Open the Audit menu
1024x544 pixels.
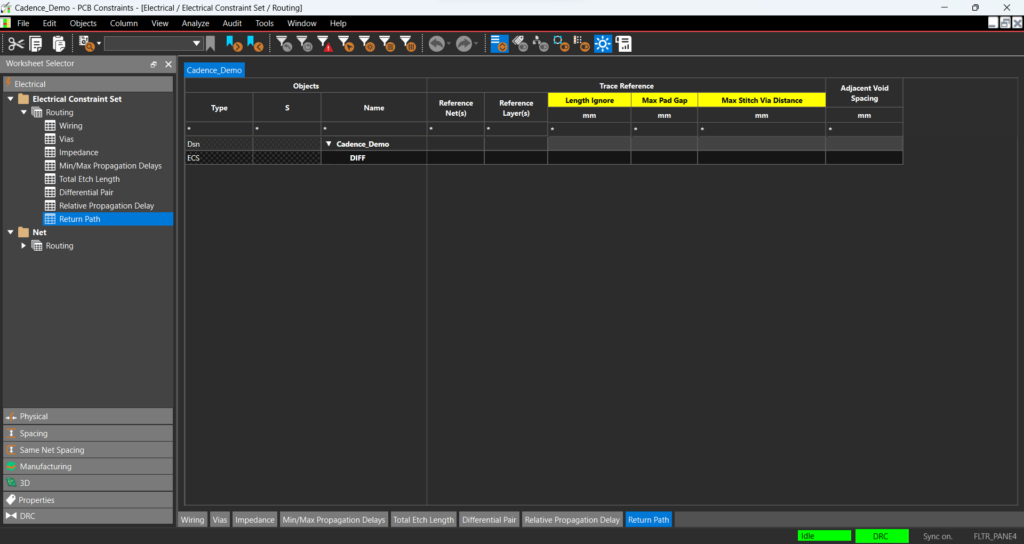coord(232,23)
